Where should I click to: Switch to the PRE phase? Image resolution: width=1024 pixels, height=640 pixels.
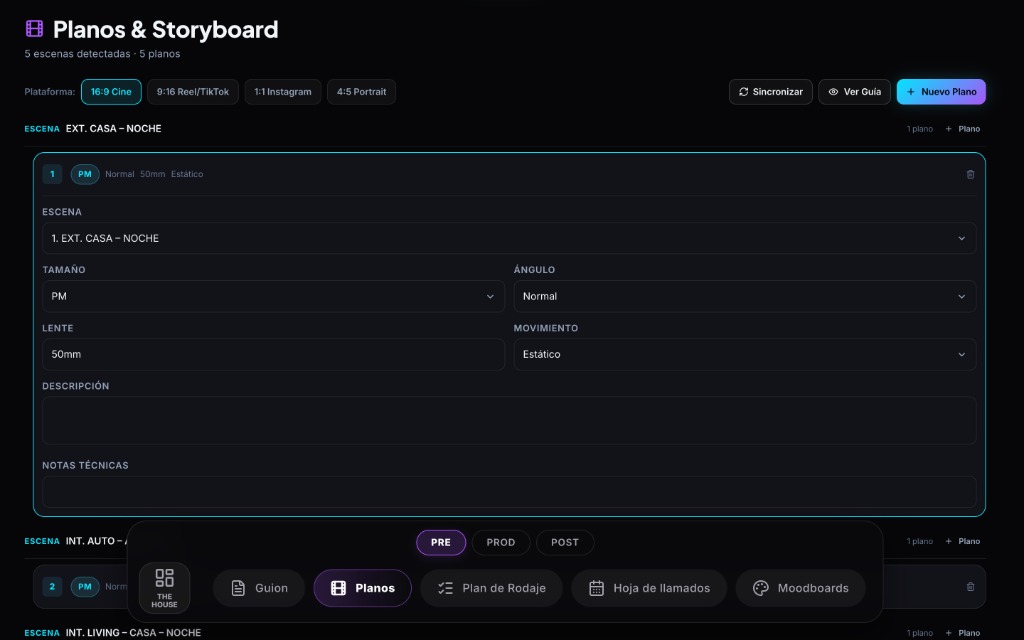tap(441, 542)
